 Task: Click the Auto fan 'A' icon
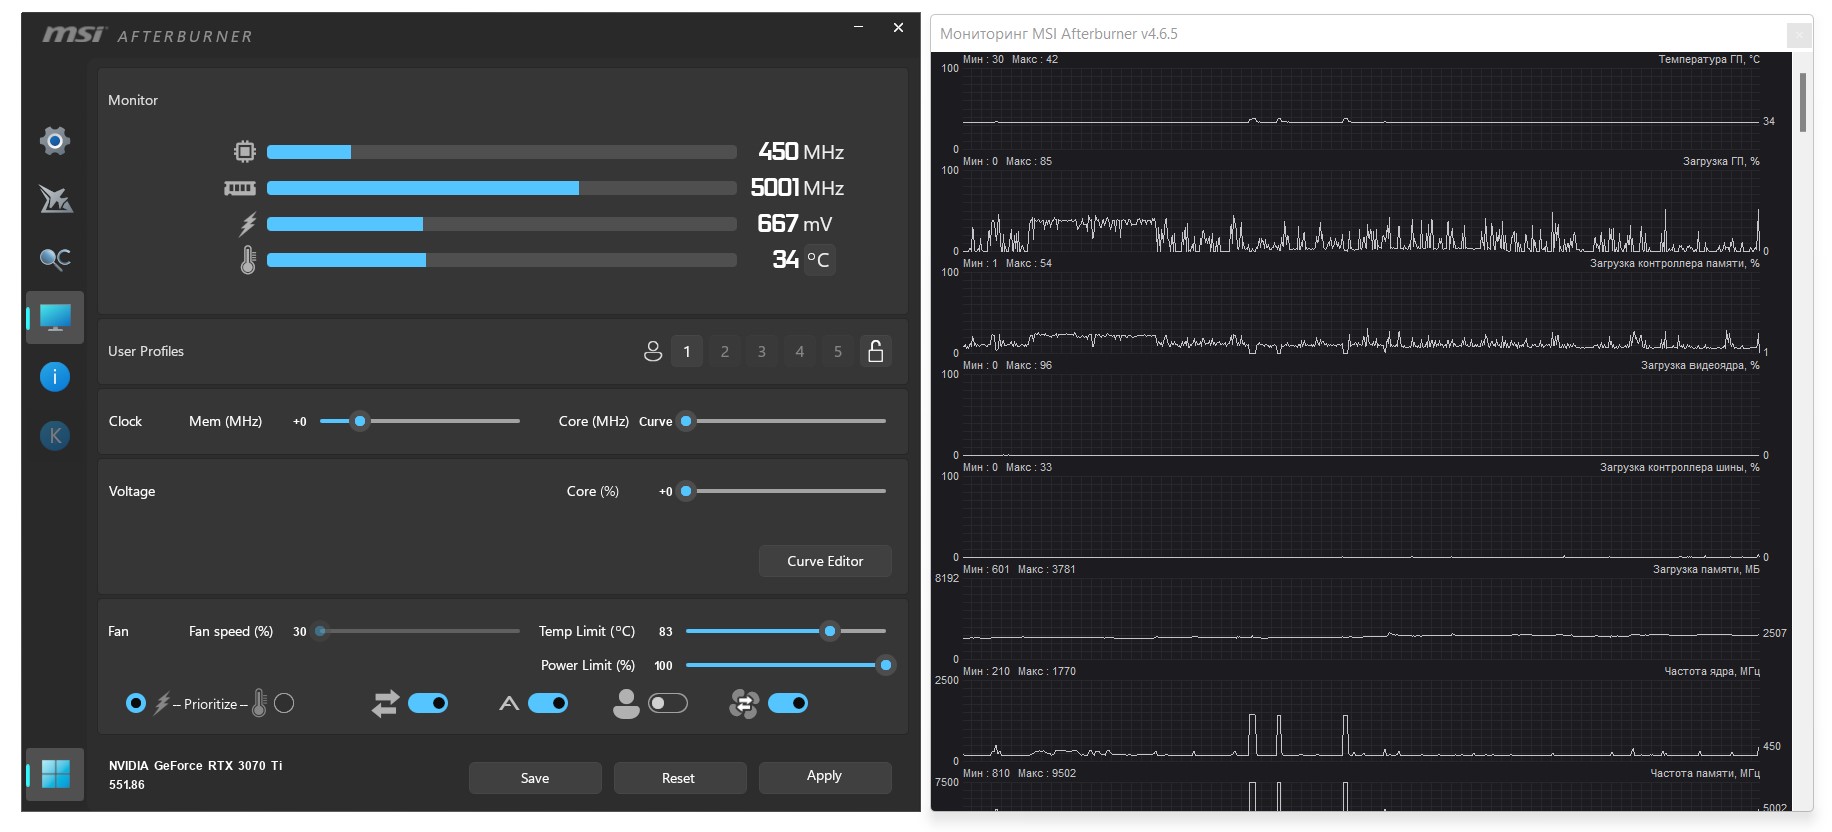(x=509, y=704)
